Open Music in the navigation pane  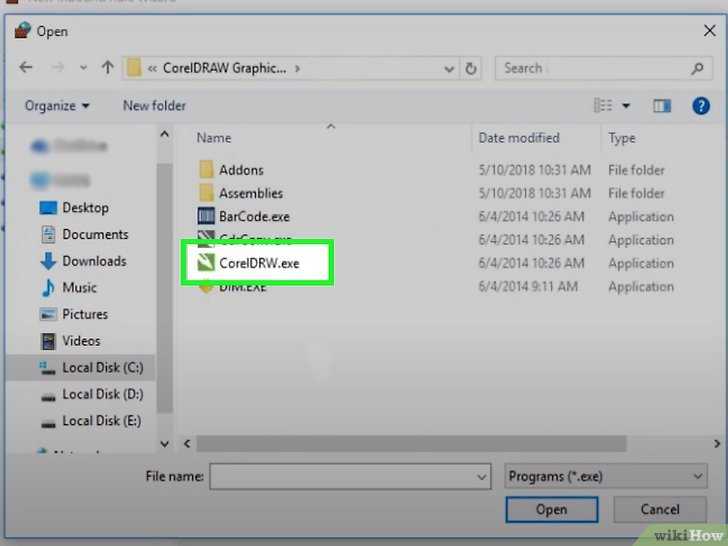[x=79, y=288]
